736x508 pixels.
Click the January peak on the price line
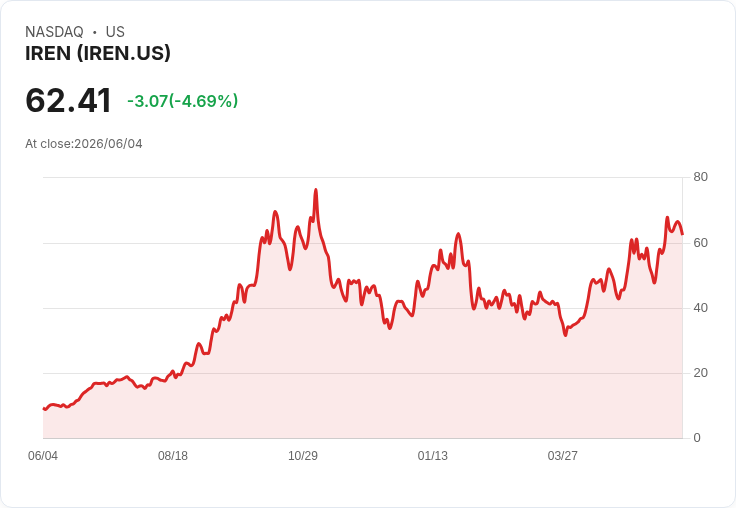coord(459,234)
